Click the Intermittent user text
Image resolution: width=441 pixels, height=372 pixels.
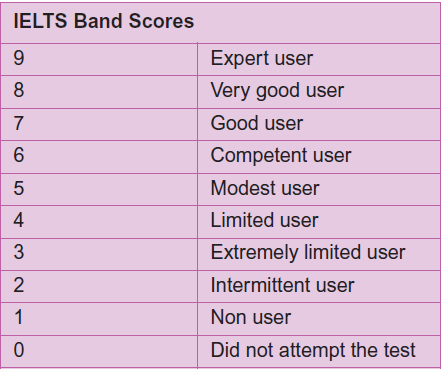pos(282,285)
